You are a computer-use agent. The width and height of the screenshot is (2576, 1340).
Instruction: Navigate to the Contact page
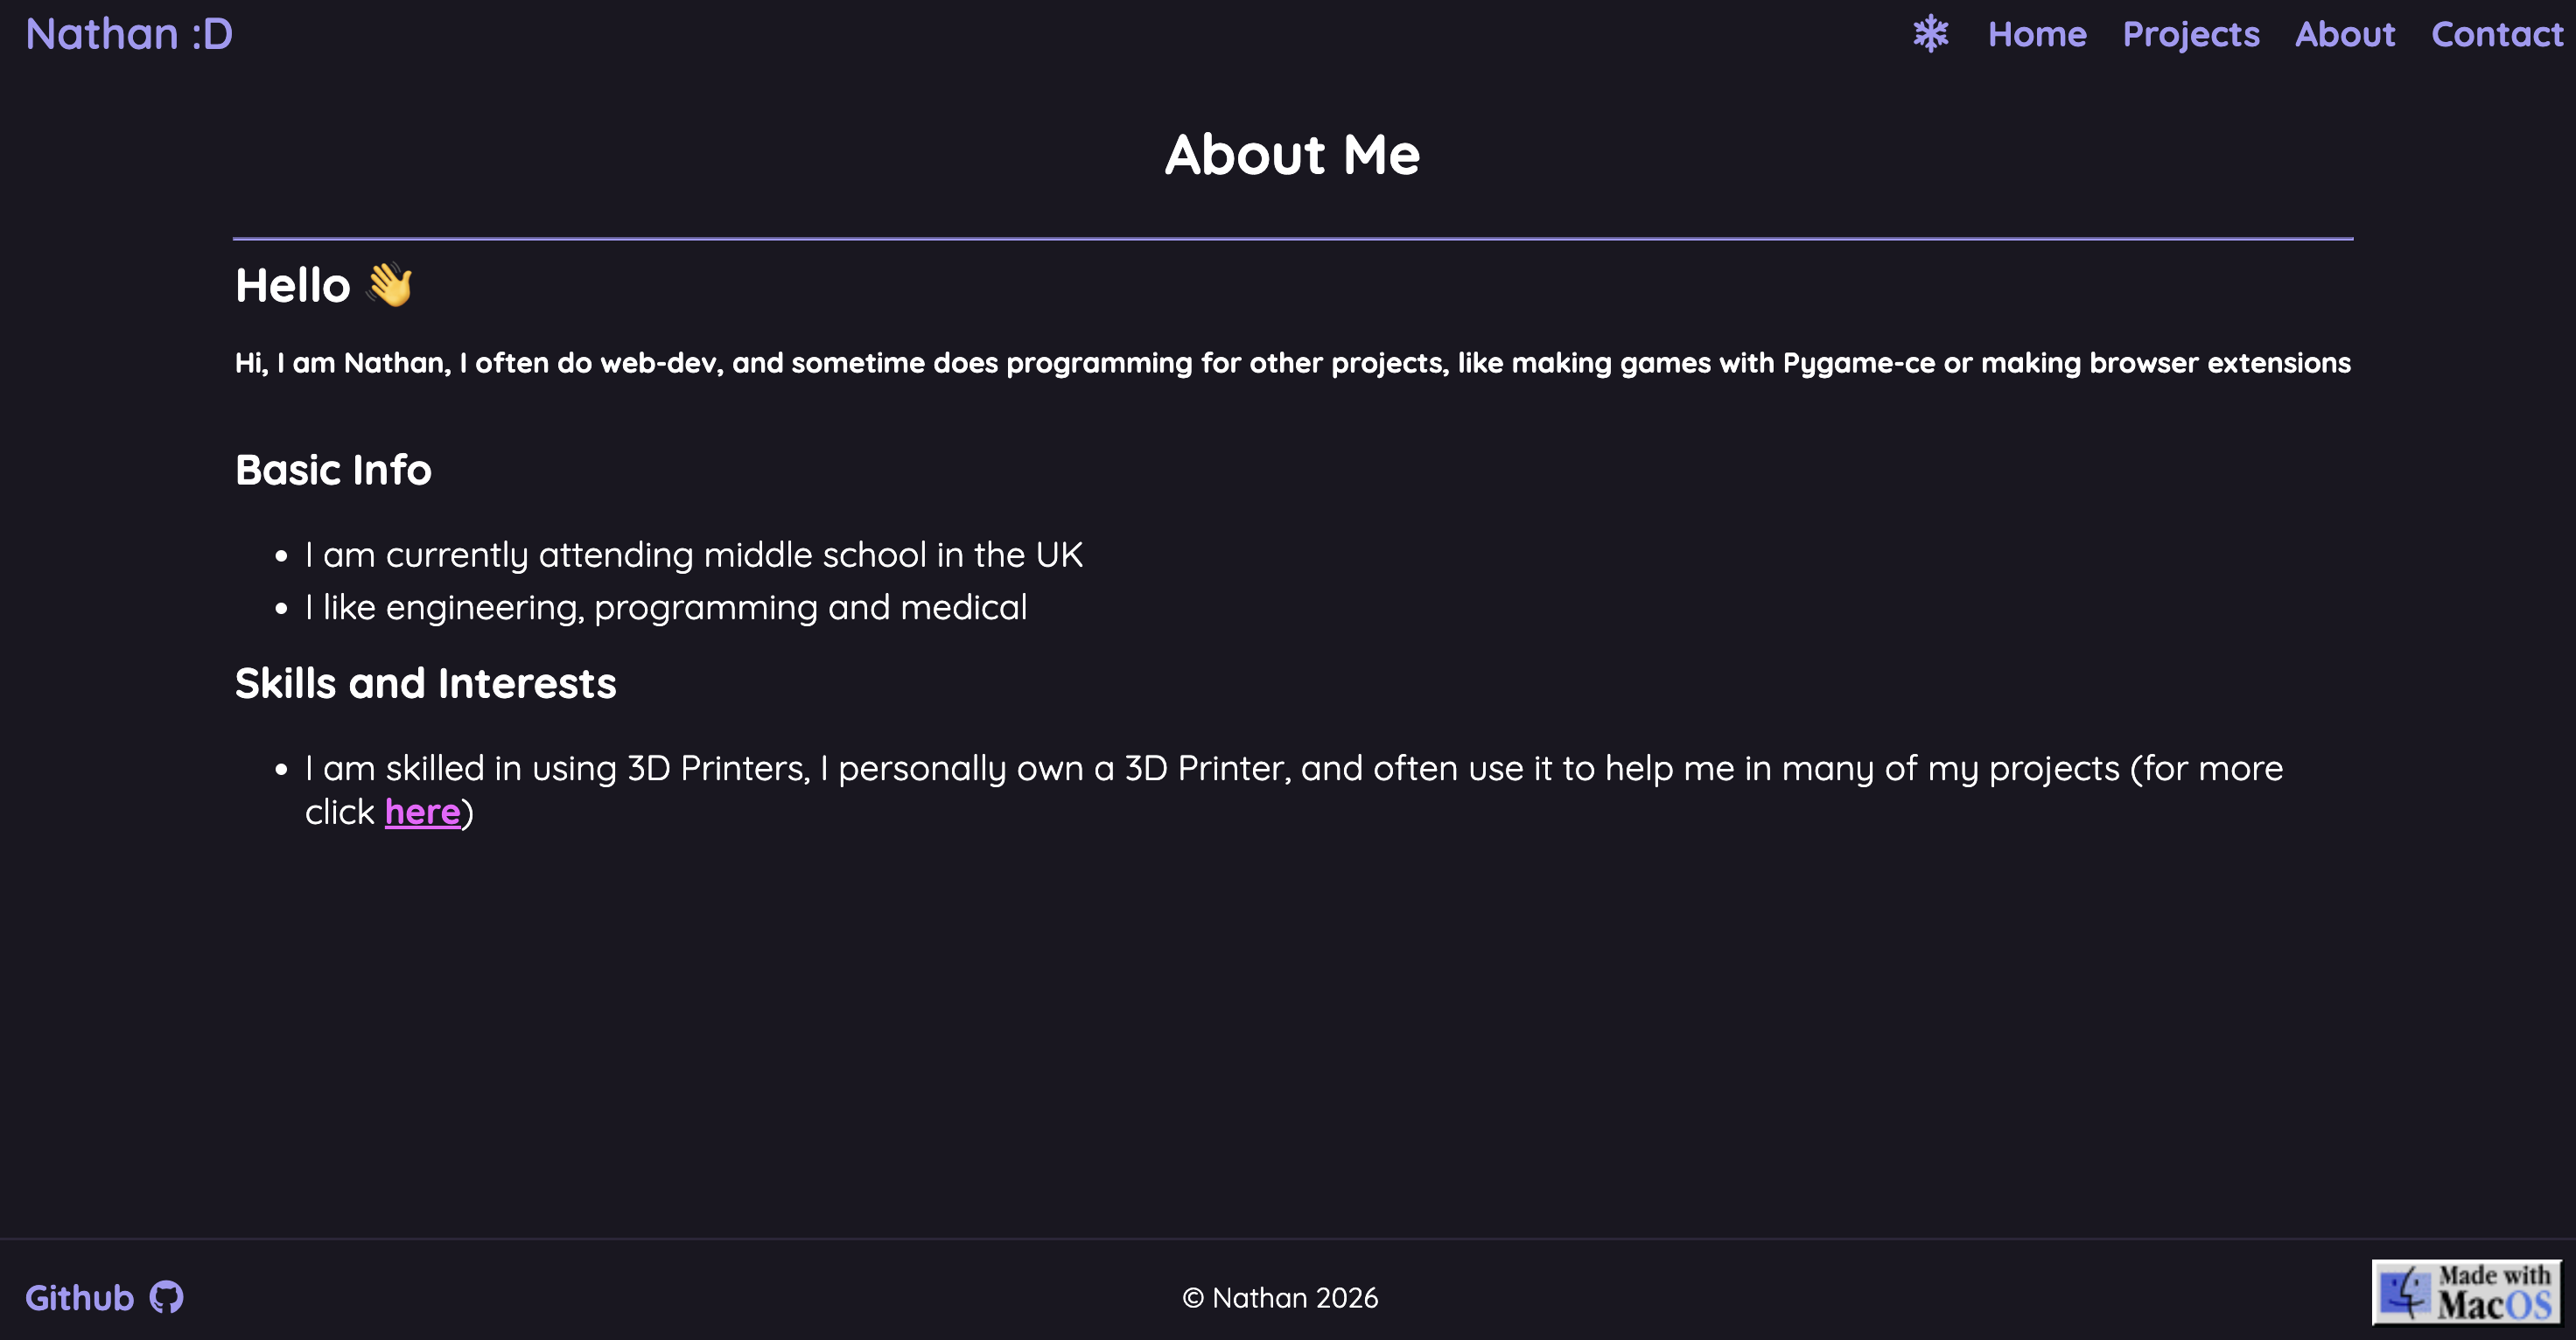[x=2497, y=34]
